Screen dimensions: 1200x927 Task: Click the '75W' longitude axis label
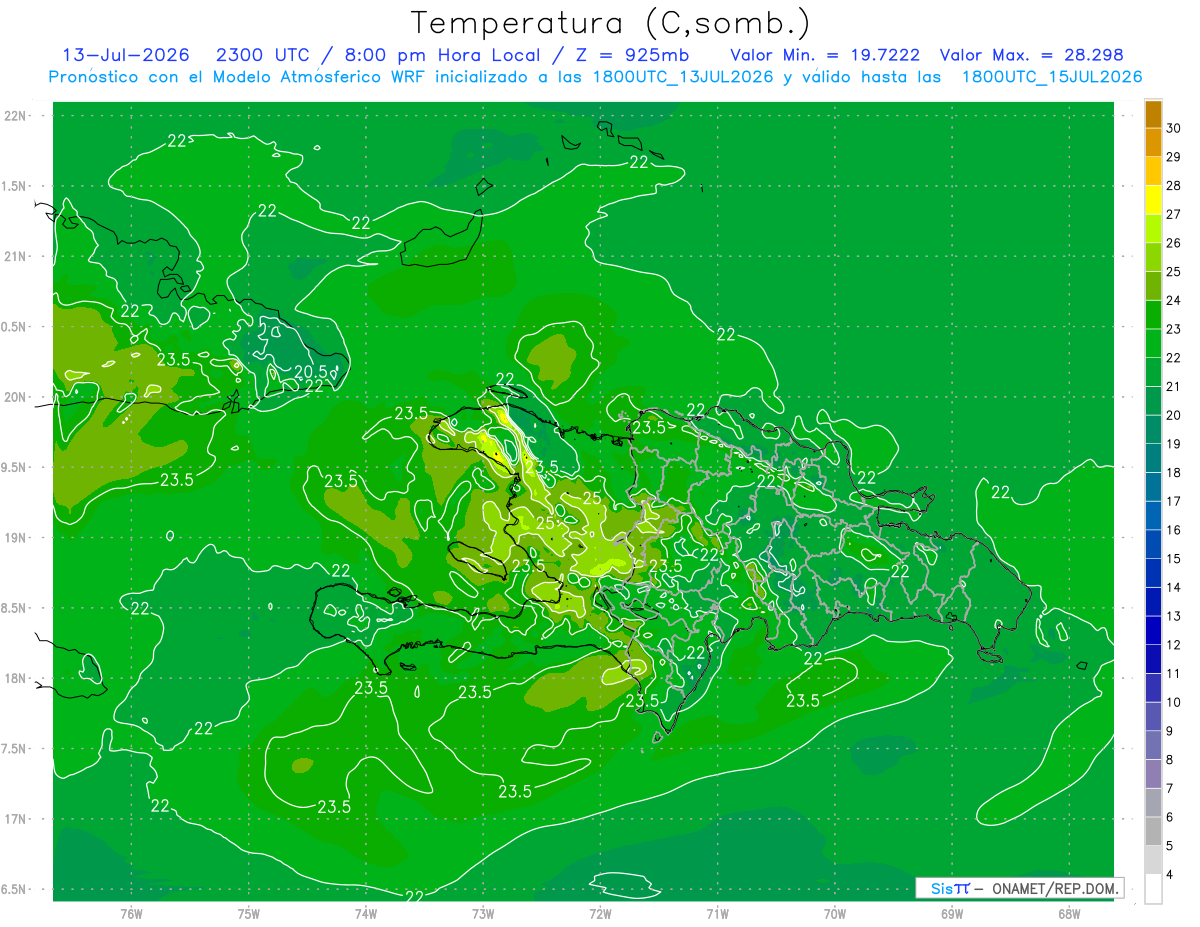click(249, 913)
